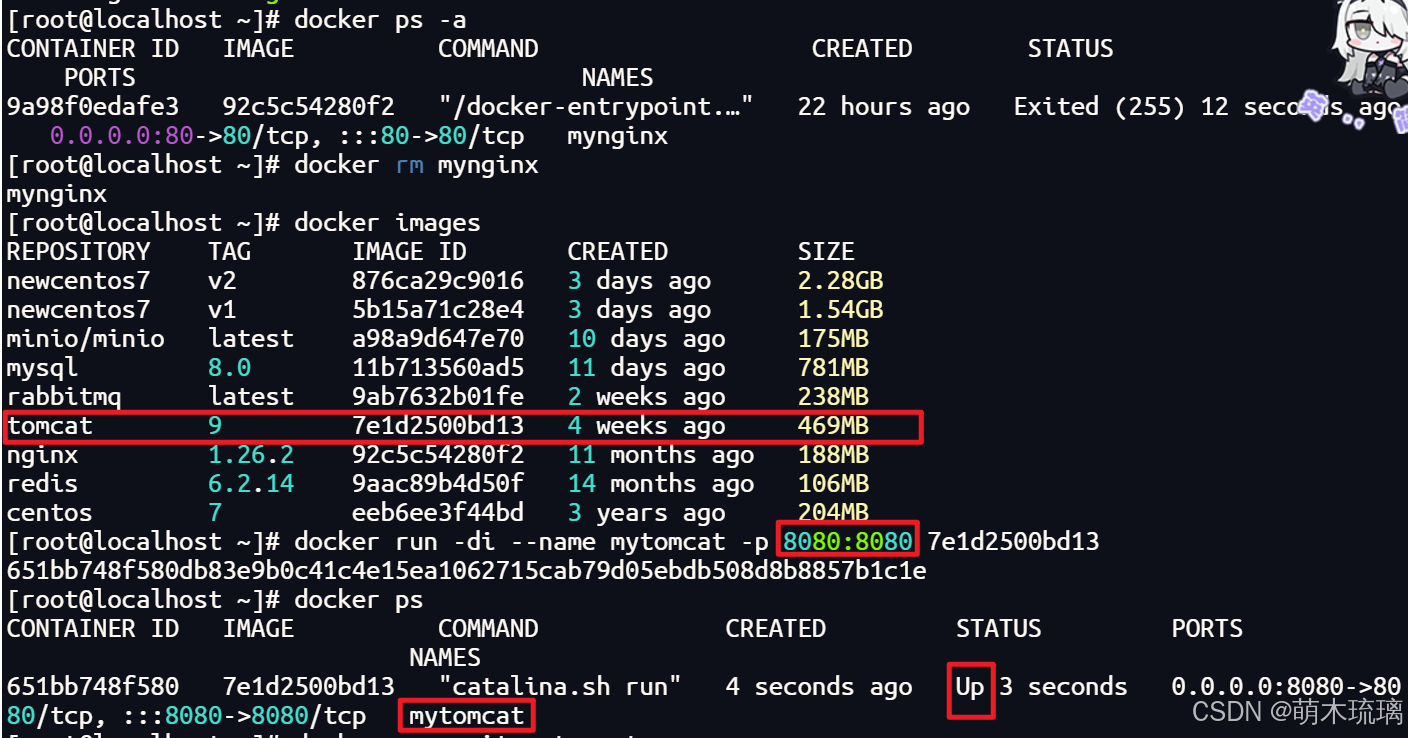
Task: Click container ID 651bb748f580 in docker ps row
Action: coord(93,687)
